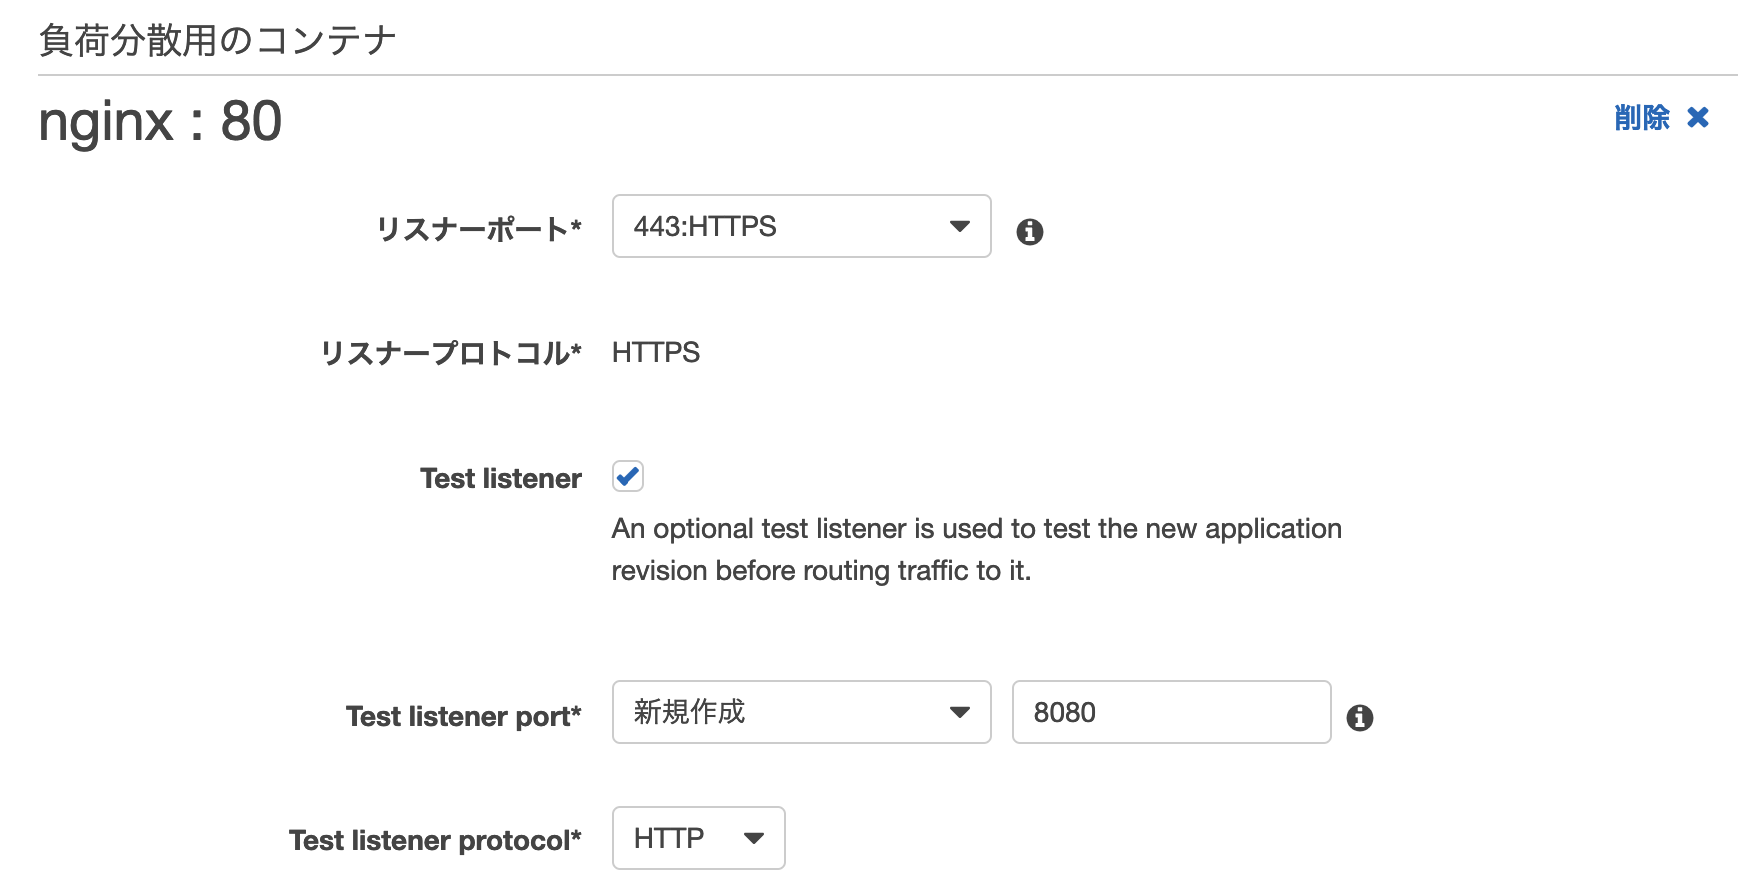The height and width of the screenshot is (894, 1756).
Task: Click info icon beside the 8080 field
Action: 1359,717
